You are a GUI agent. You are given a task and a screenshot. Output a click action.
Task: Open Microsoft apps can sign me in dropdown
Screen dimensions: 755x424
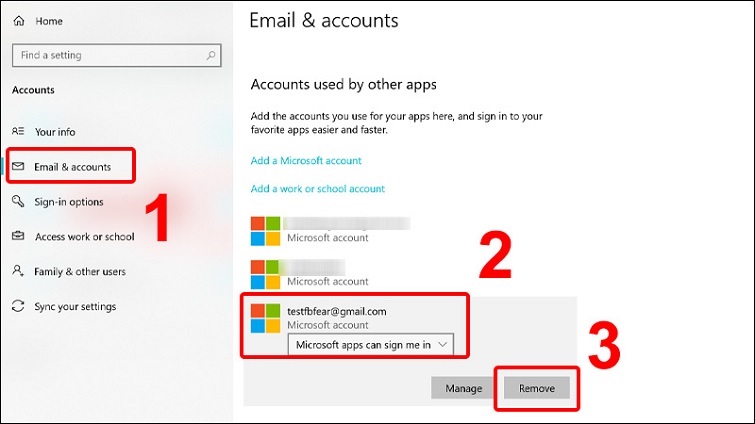click(370, 345)
